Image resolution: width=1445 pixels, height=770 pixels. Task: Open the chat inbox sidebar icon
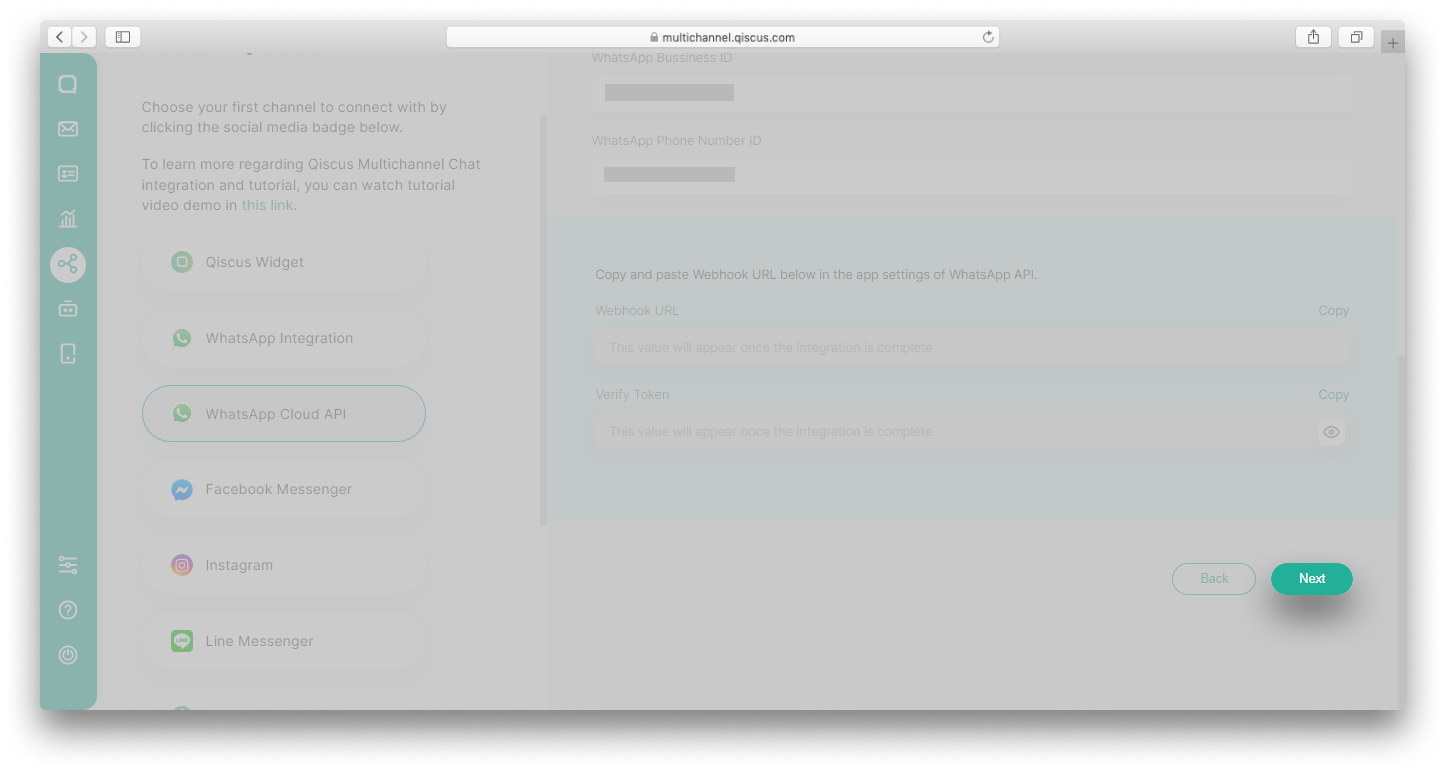[68, 84]
